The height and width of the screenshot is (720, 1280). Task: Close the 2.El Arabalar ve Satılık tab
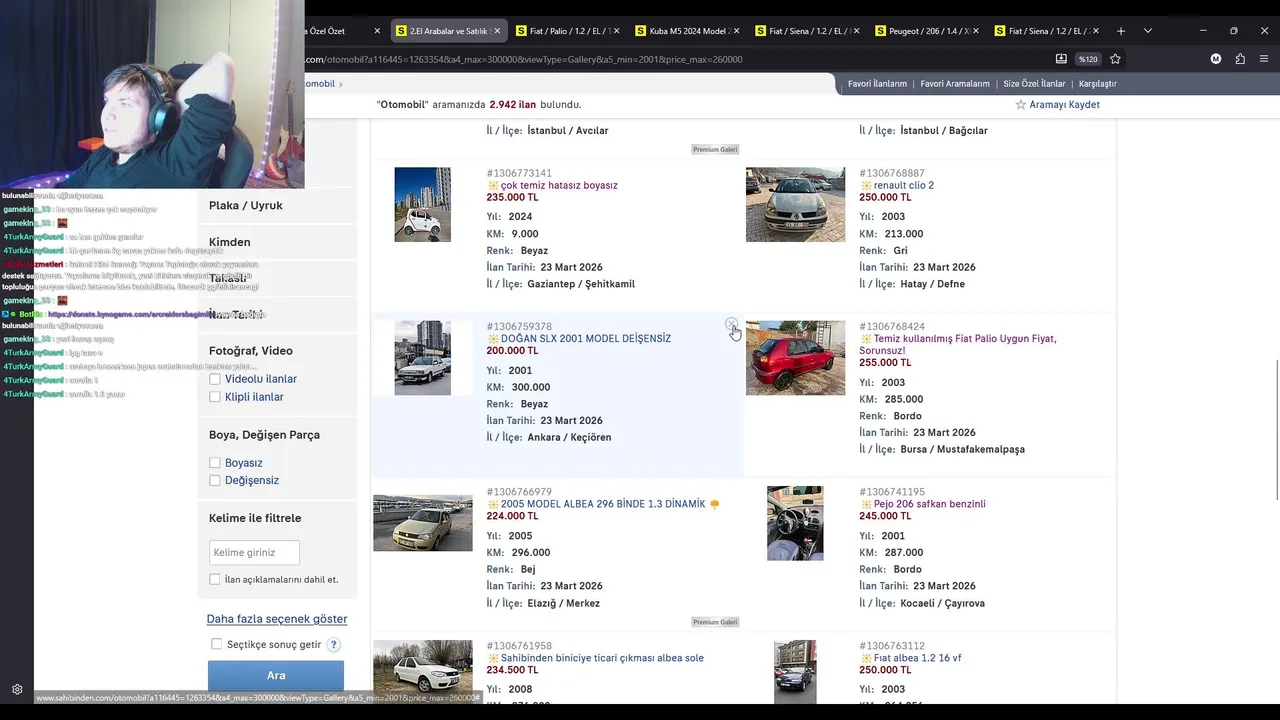tap(497, 31)
